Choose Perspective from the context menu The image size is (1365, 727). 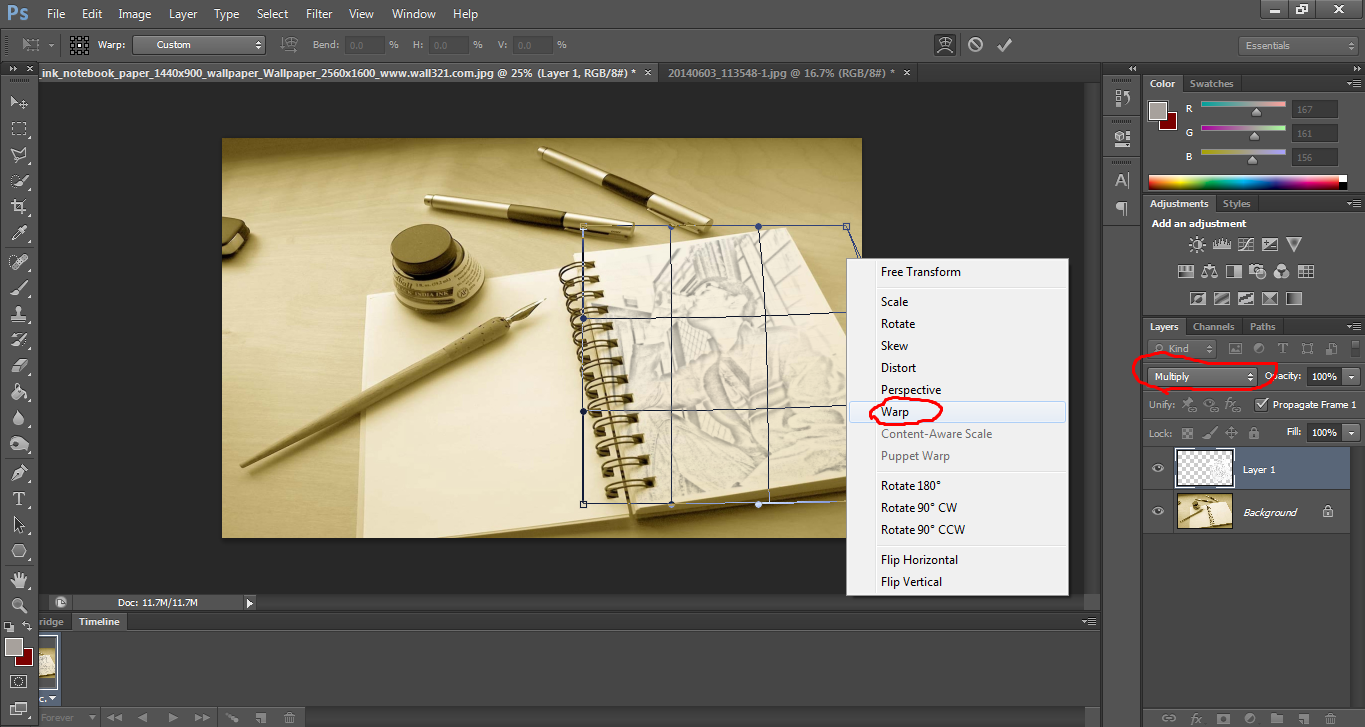958,390
